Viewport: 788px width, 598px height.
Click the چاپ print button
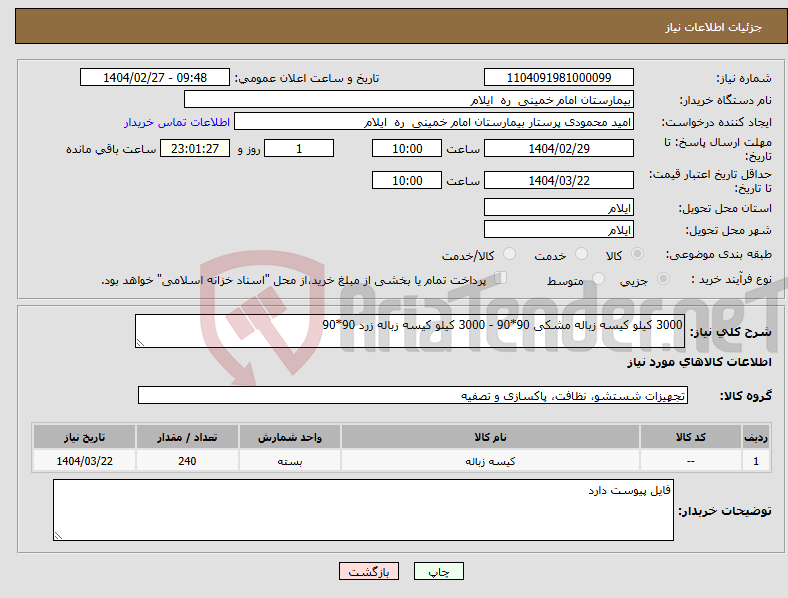coord(438,571)
